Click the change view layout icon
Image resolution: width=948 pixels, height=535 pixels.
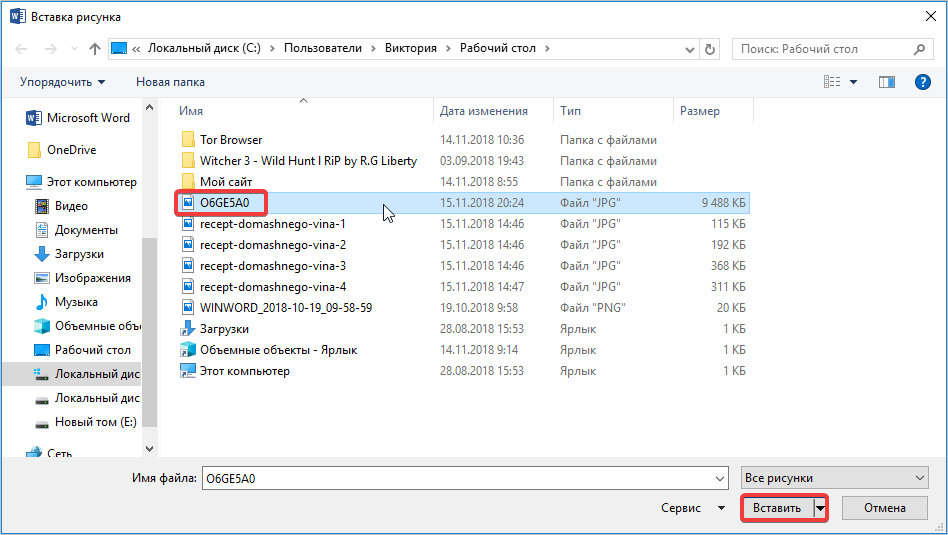pos(832,82)
